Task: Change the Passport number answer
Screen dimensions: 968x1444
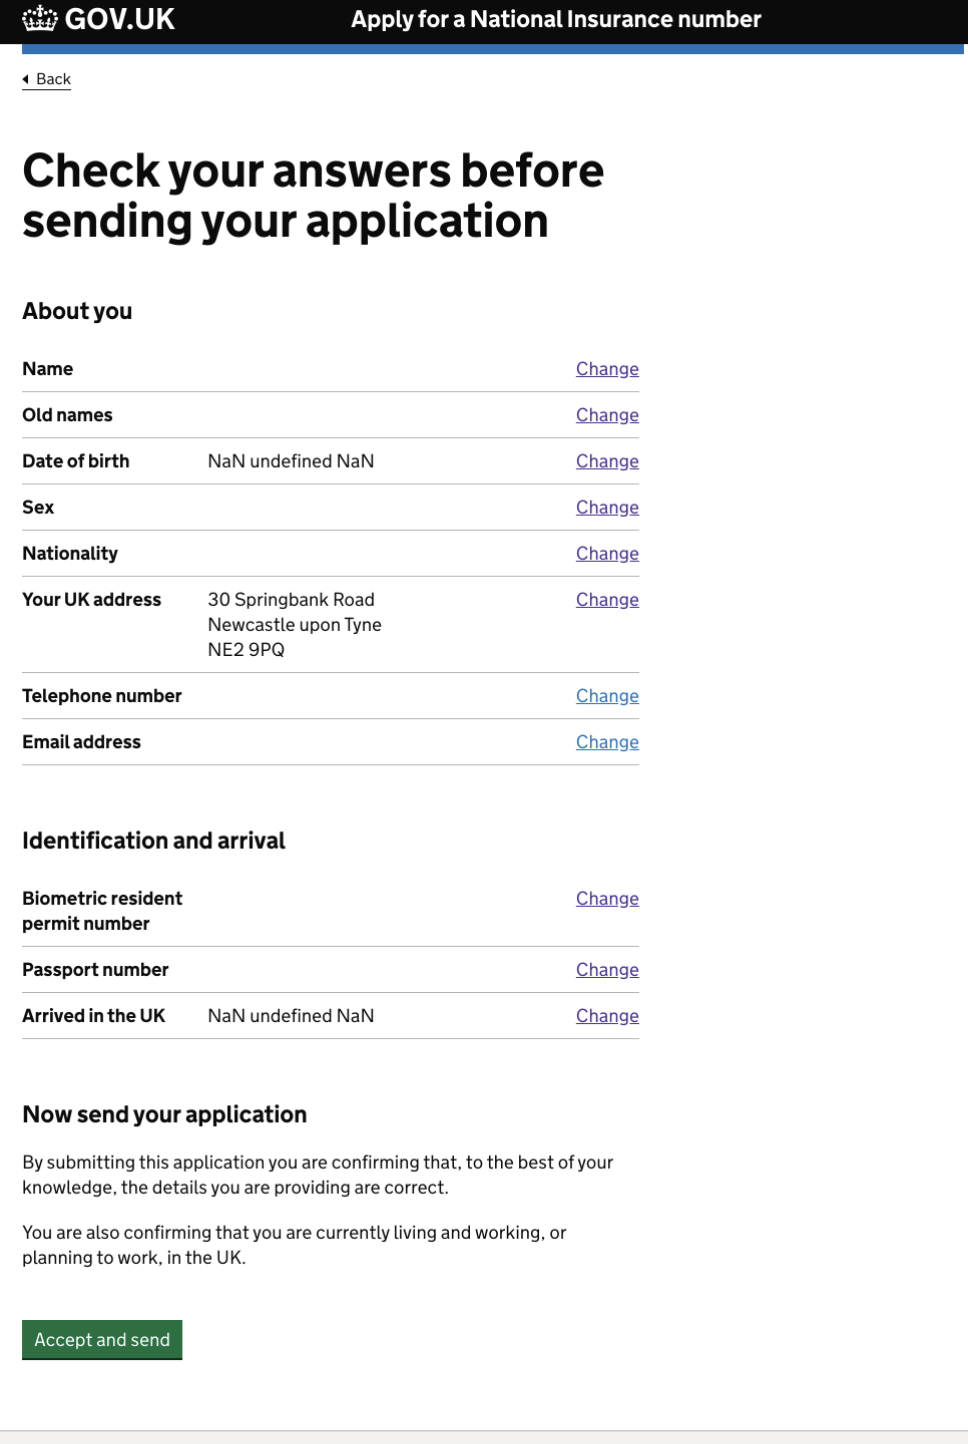Action: pos(607,969)
